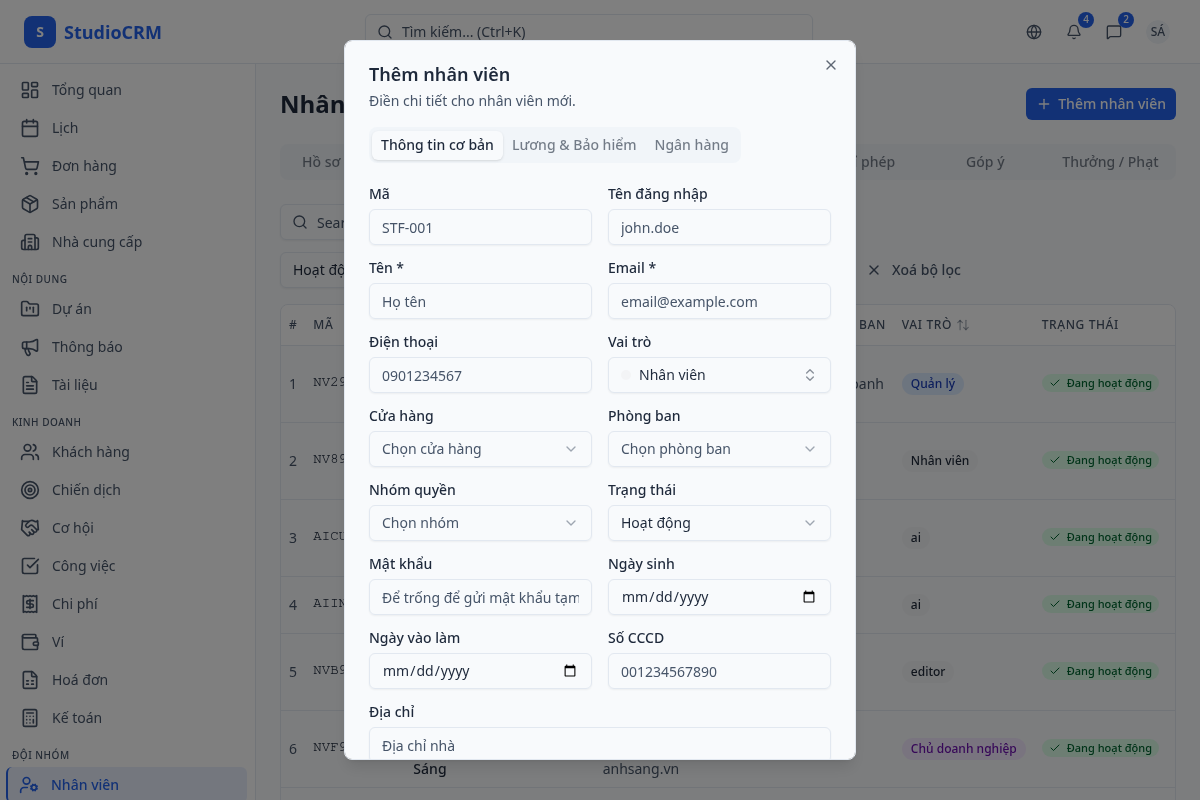Image resolution: width=1200 pixels, height=800 pixels.
Task: Open calendar picker for Ngày vào làm
Action: point(570,671)
